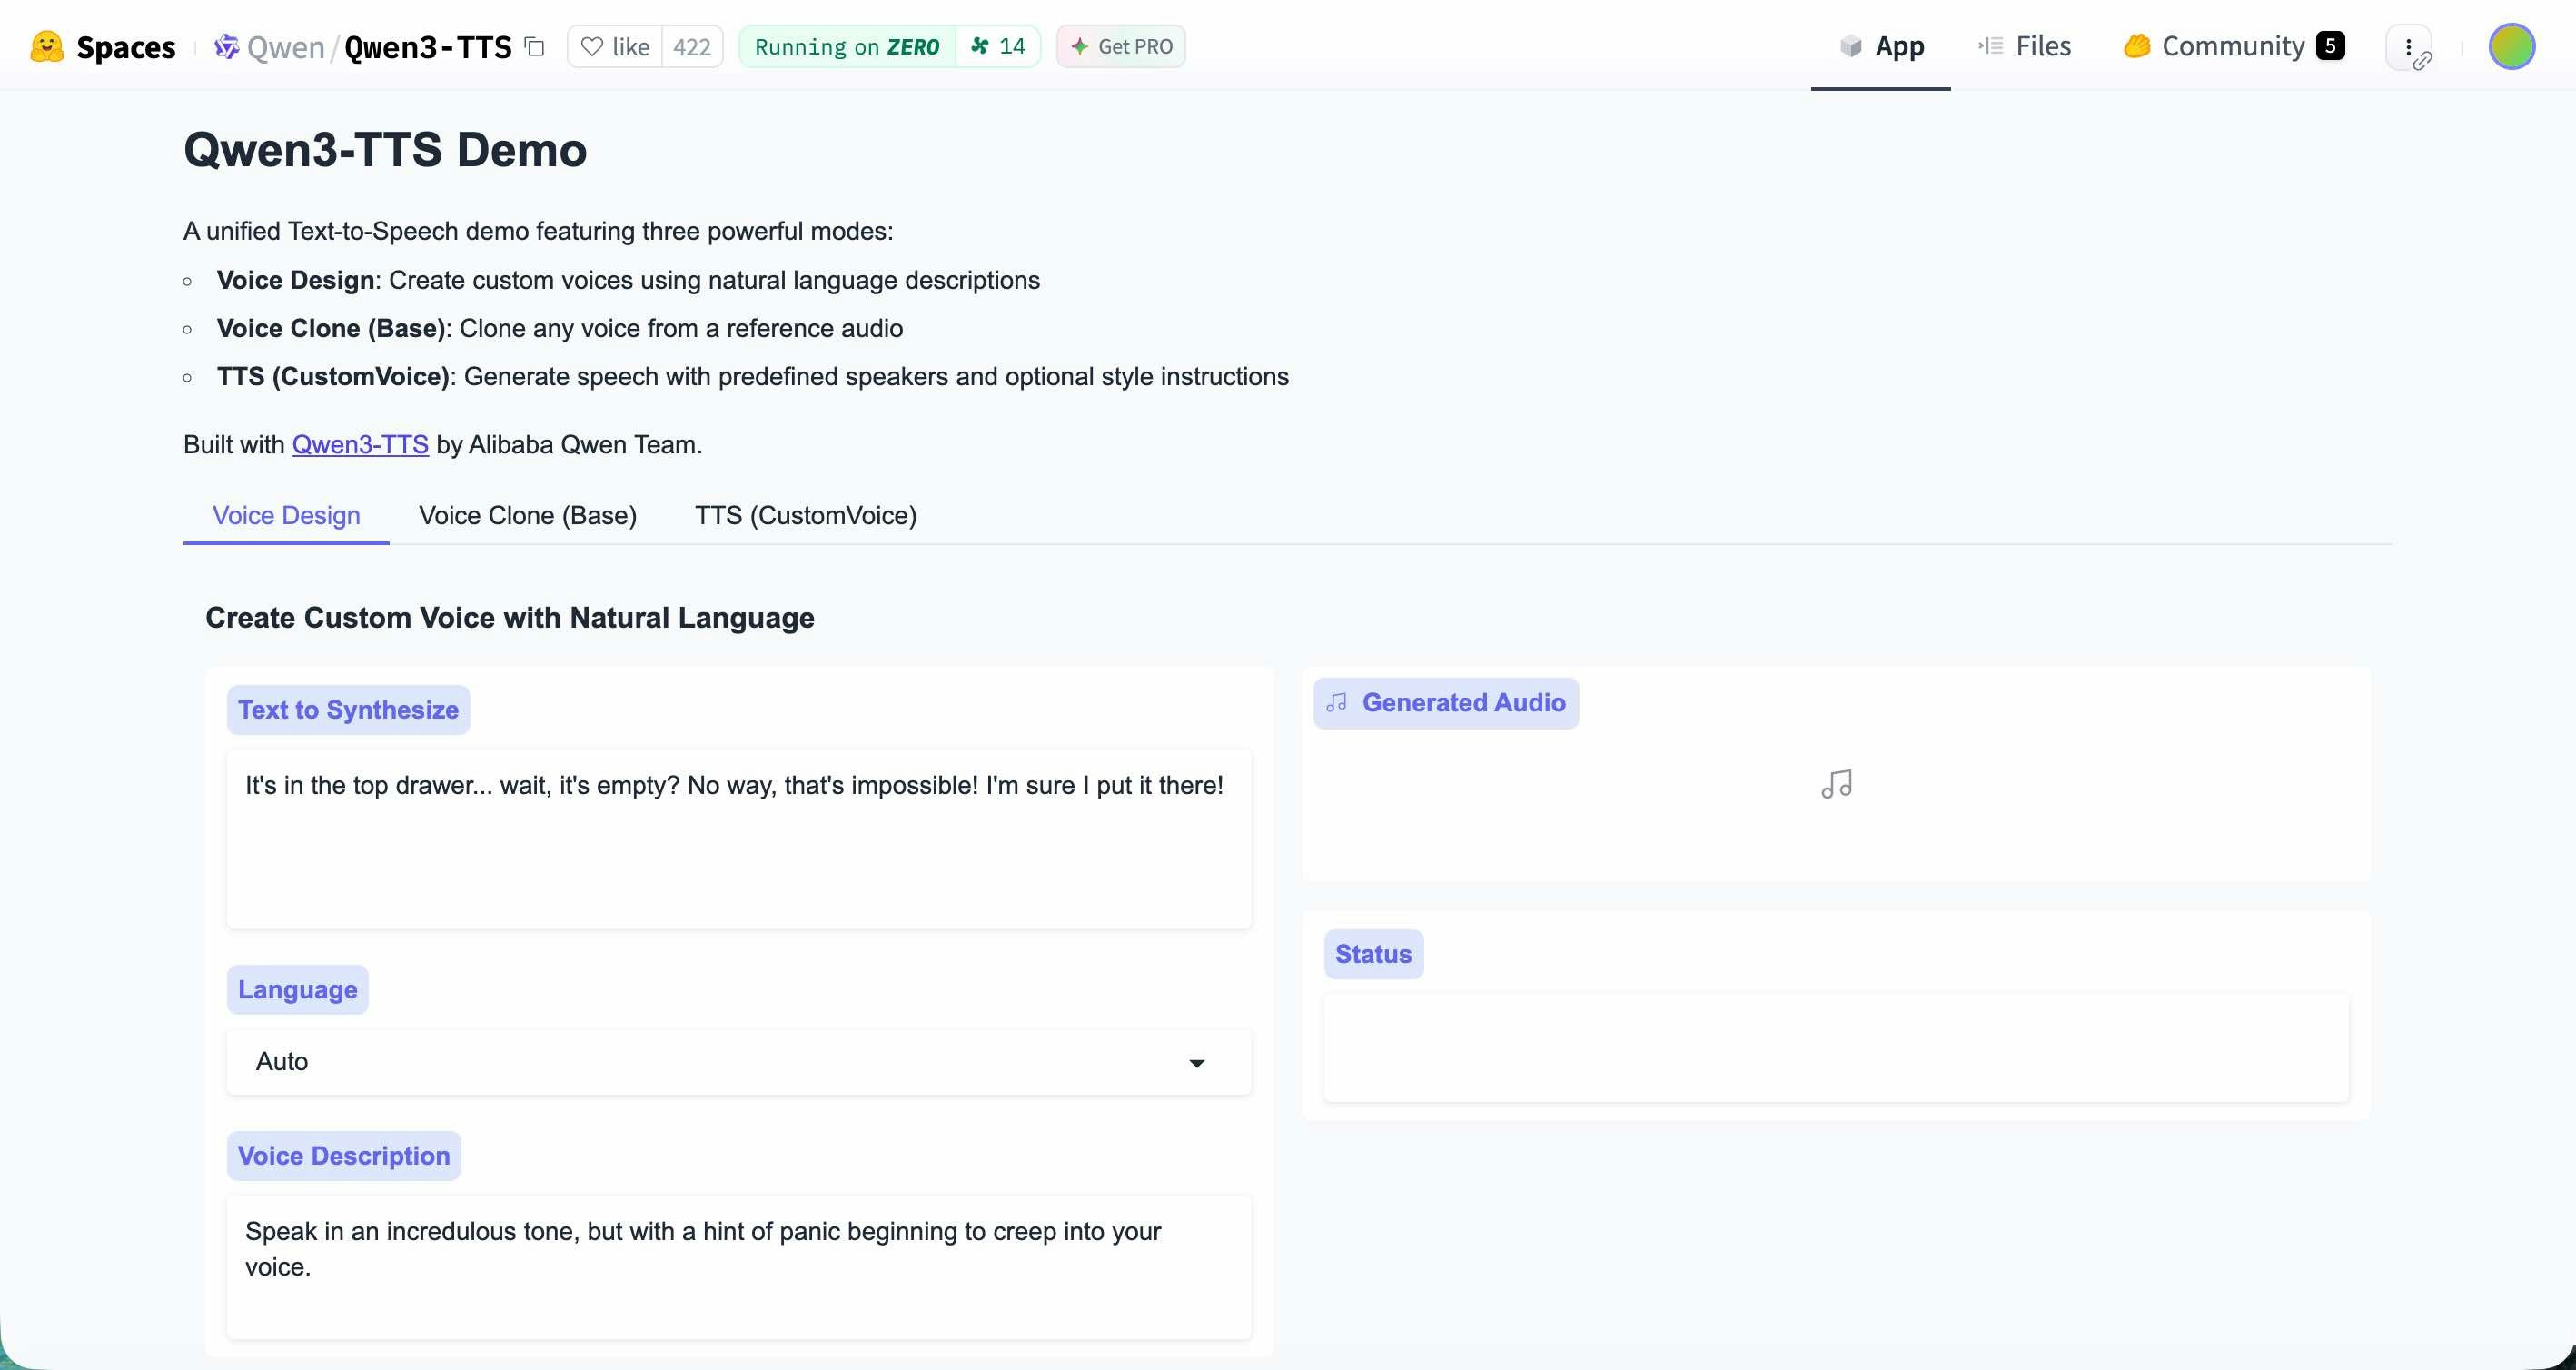This screenshot has height=1370, width=2576.
Task: Click the Get PRO button
Action: click(1121, 47)
